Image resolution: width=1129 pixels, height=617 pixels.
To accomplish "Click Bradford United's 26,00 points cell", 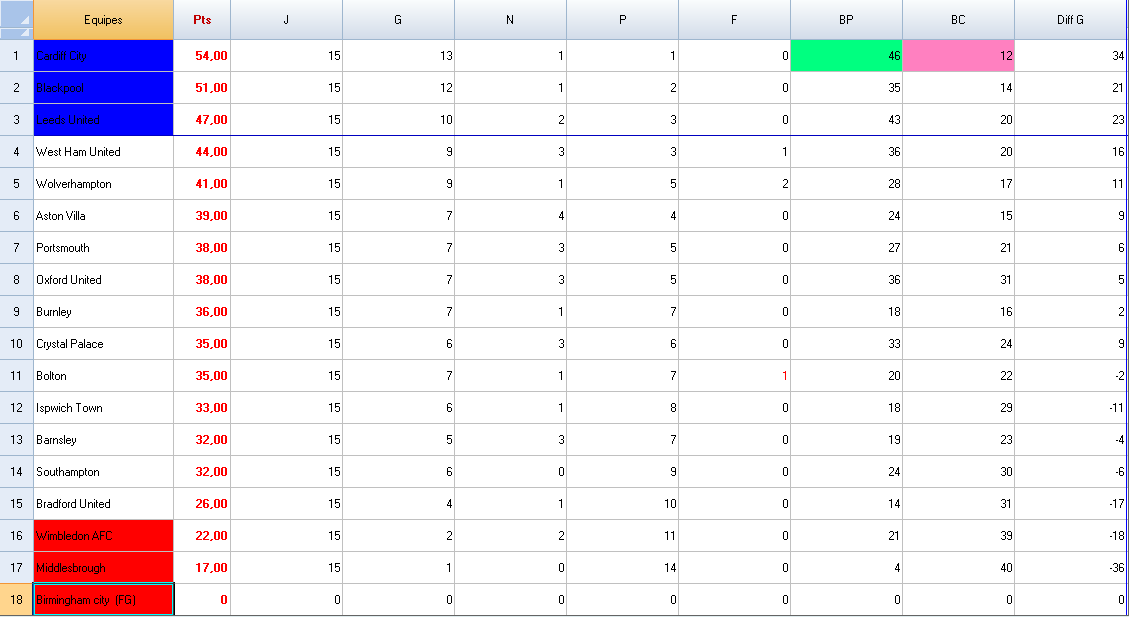I will tap(202, 504).
